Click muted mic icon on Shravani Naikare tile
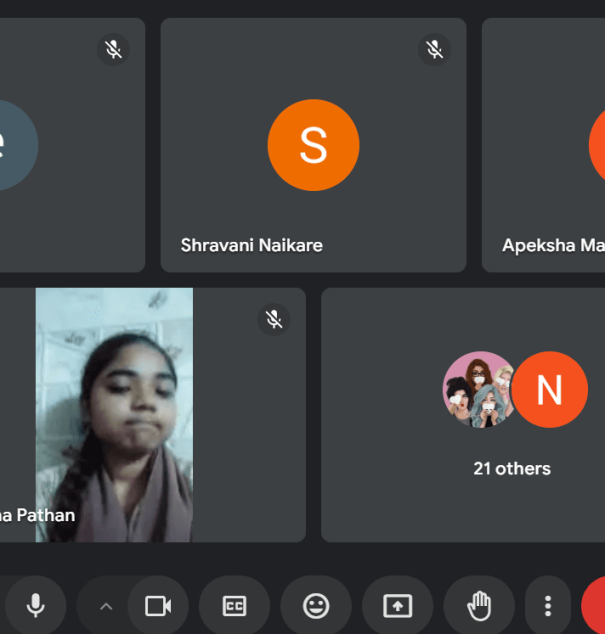 click(434, 49)
